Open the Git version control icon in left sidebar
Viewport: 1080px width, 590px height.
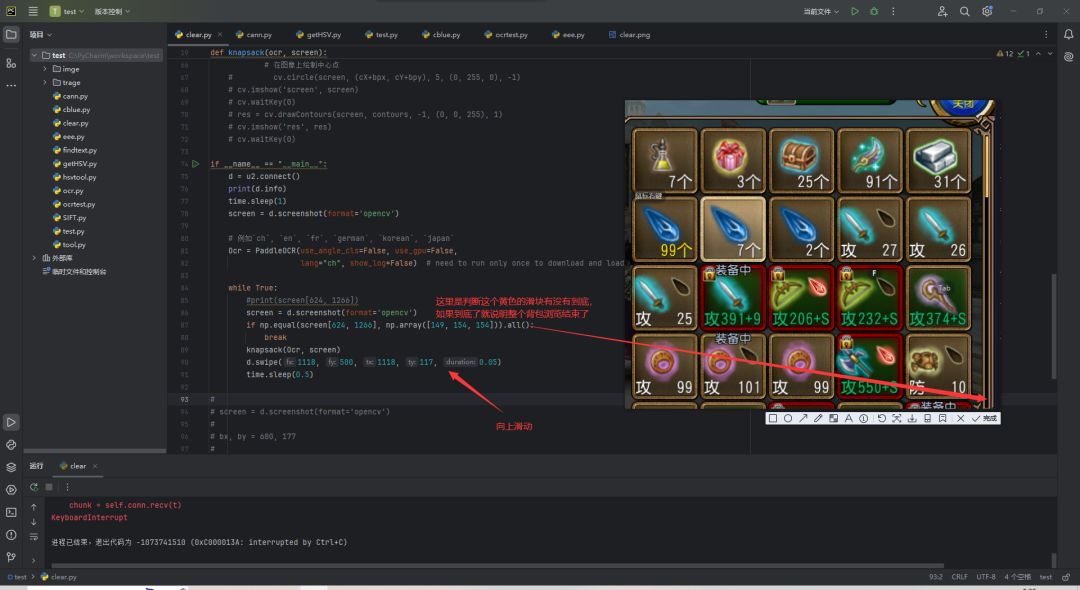(x=11, y=557)
